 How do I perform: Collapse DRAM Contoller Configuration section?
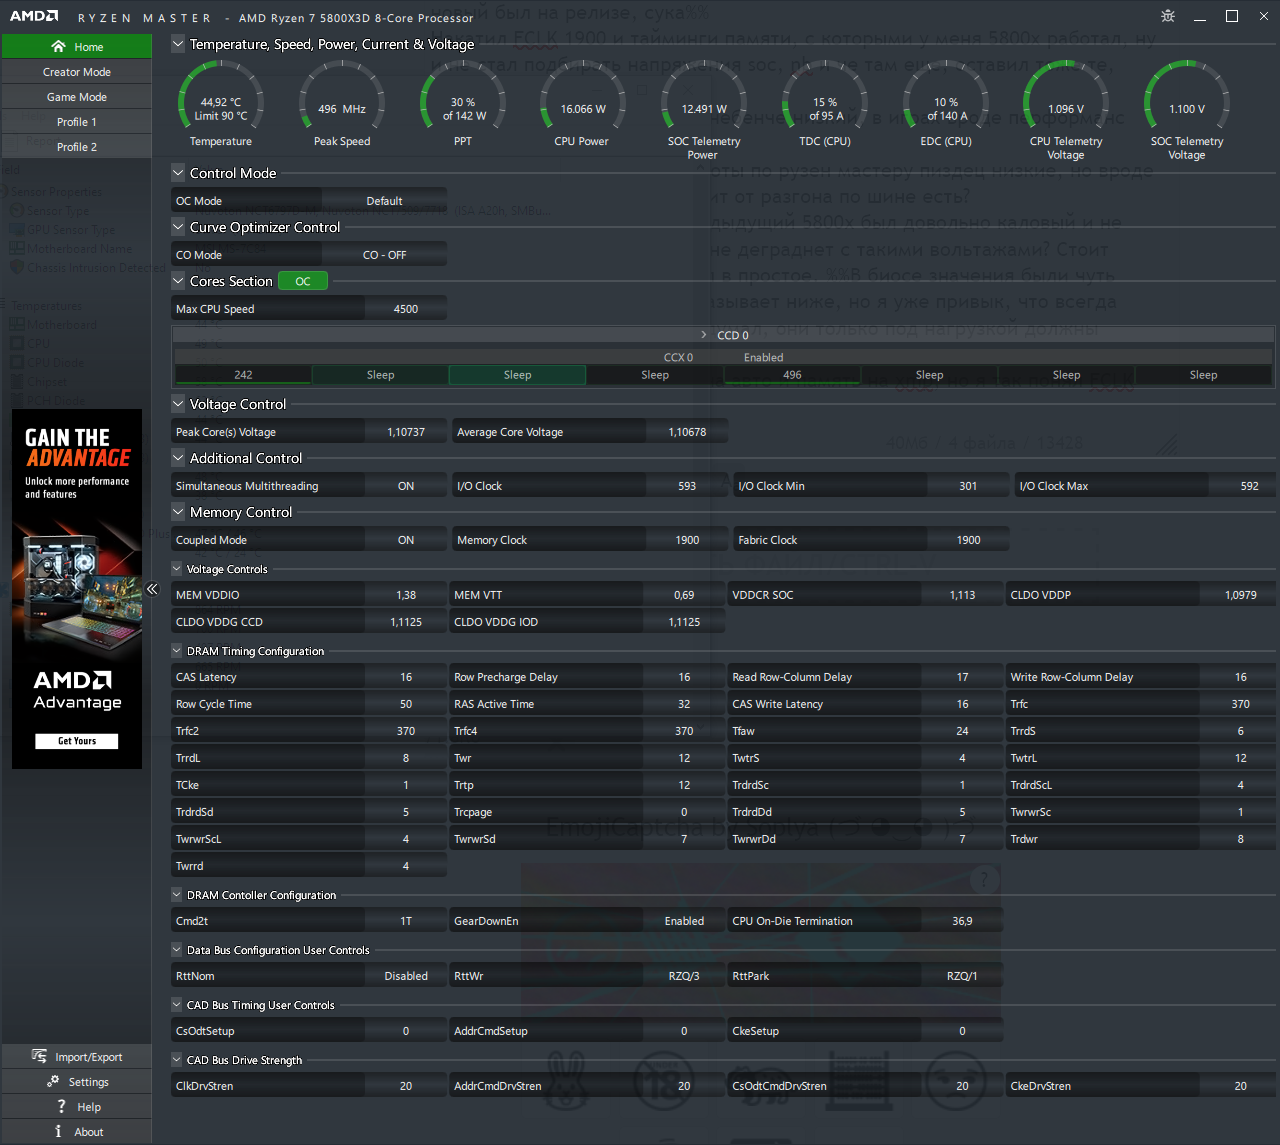177,894
